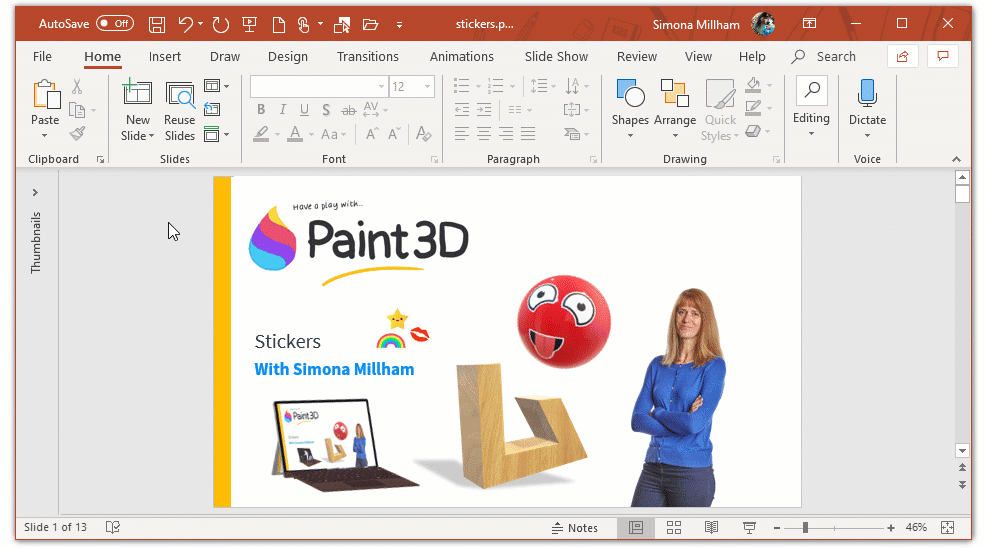
Task: Click the Comments speech bubble icon
Action: pos(943,56)
